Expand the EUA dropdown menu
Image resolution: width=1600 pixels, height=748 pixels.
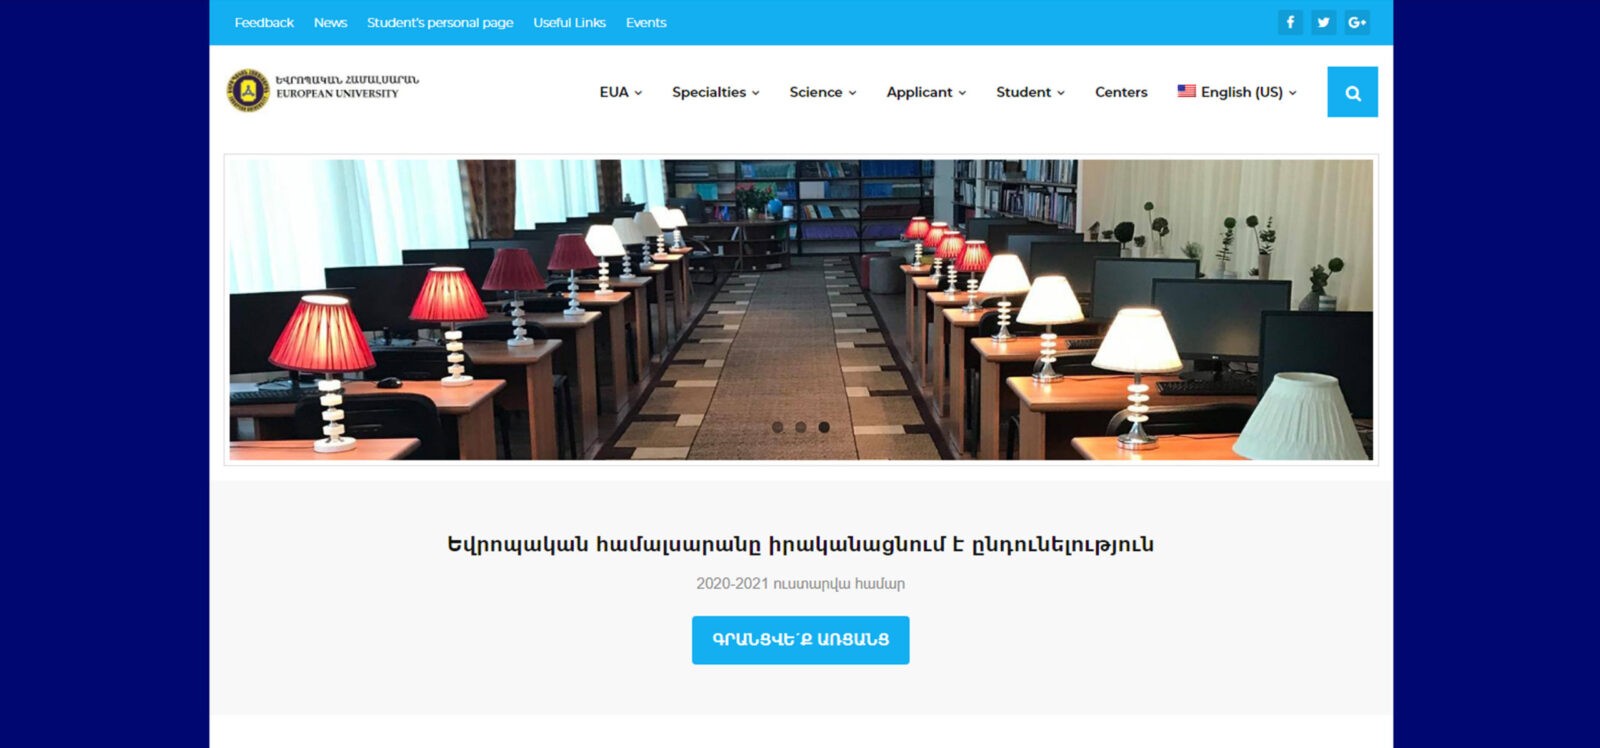pos(621,92)
